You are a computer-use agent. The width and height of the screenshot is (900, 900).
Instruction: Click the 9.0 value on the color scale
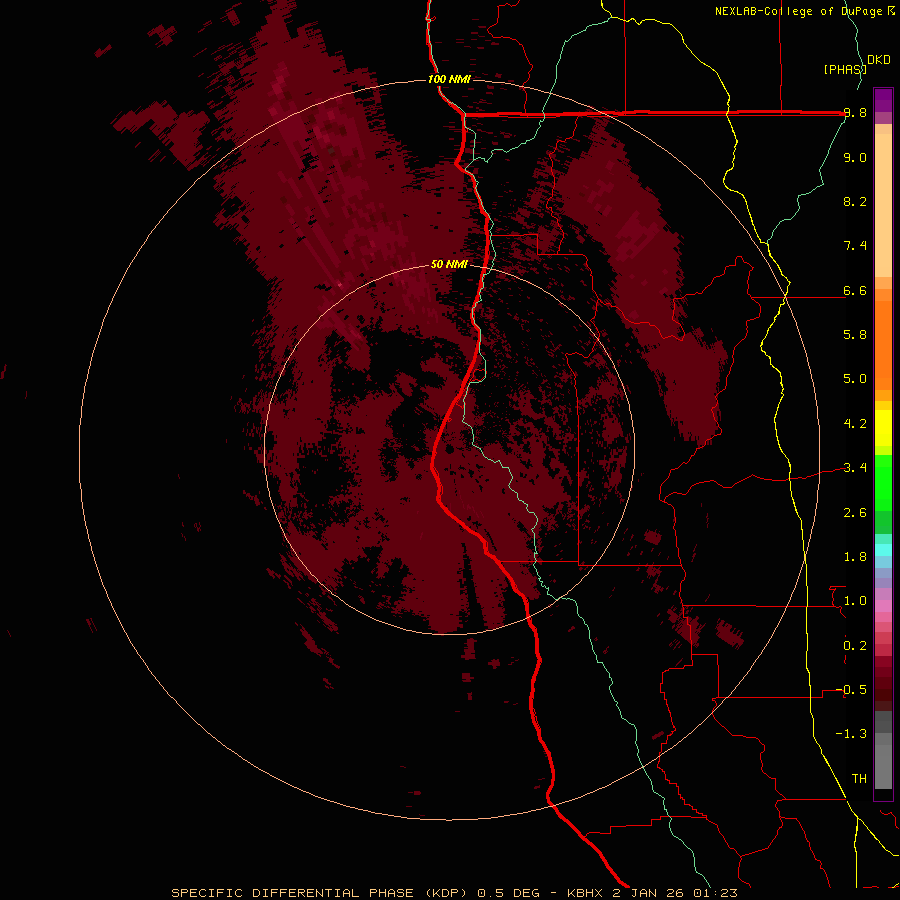(855, 157)
